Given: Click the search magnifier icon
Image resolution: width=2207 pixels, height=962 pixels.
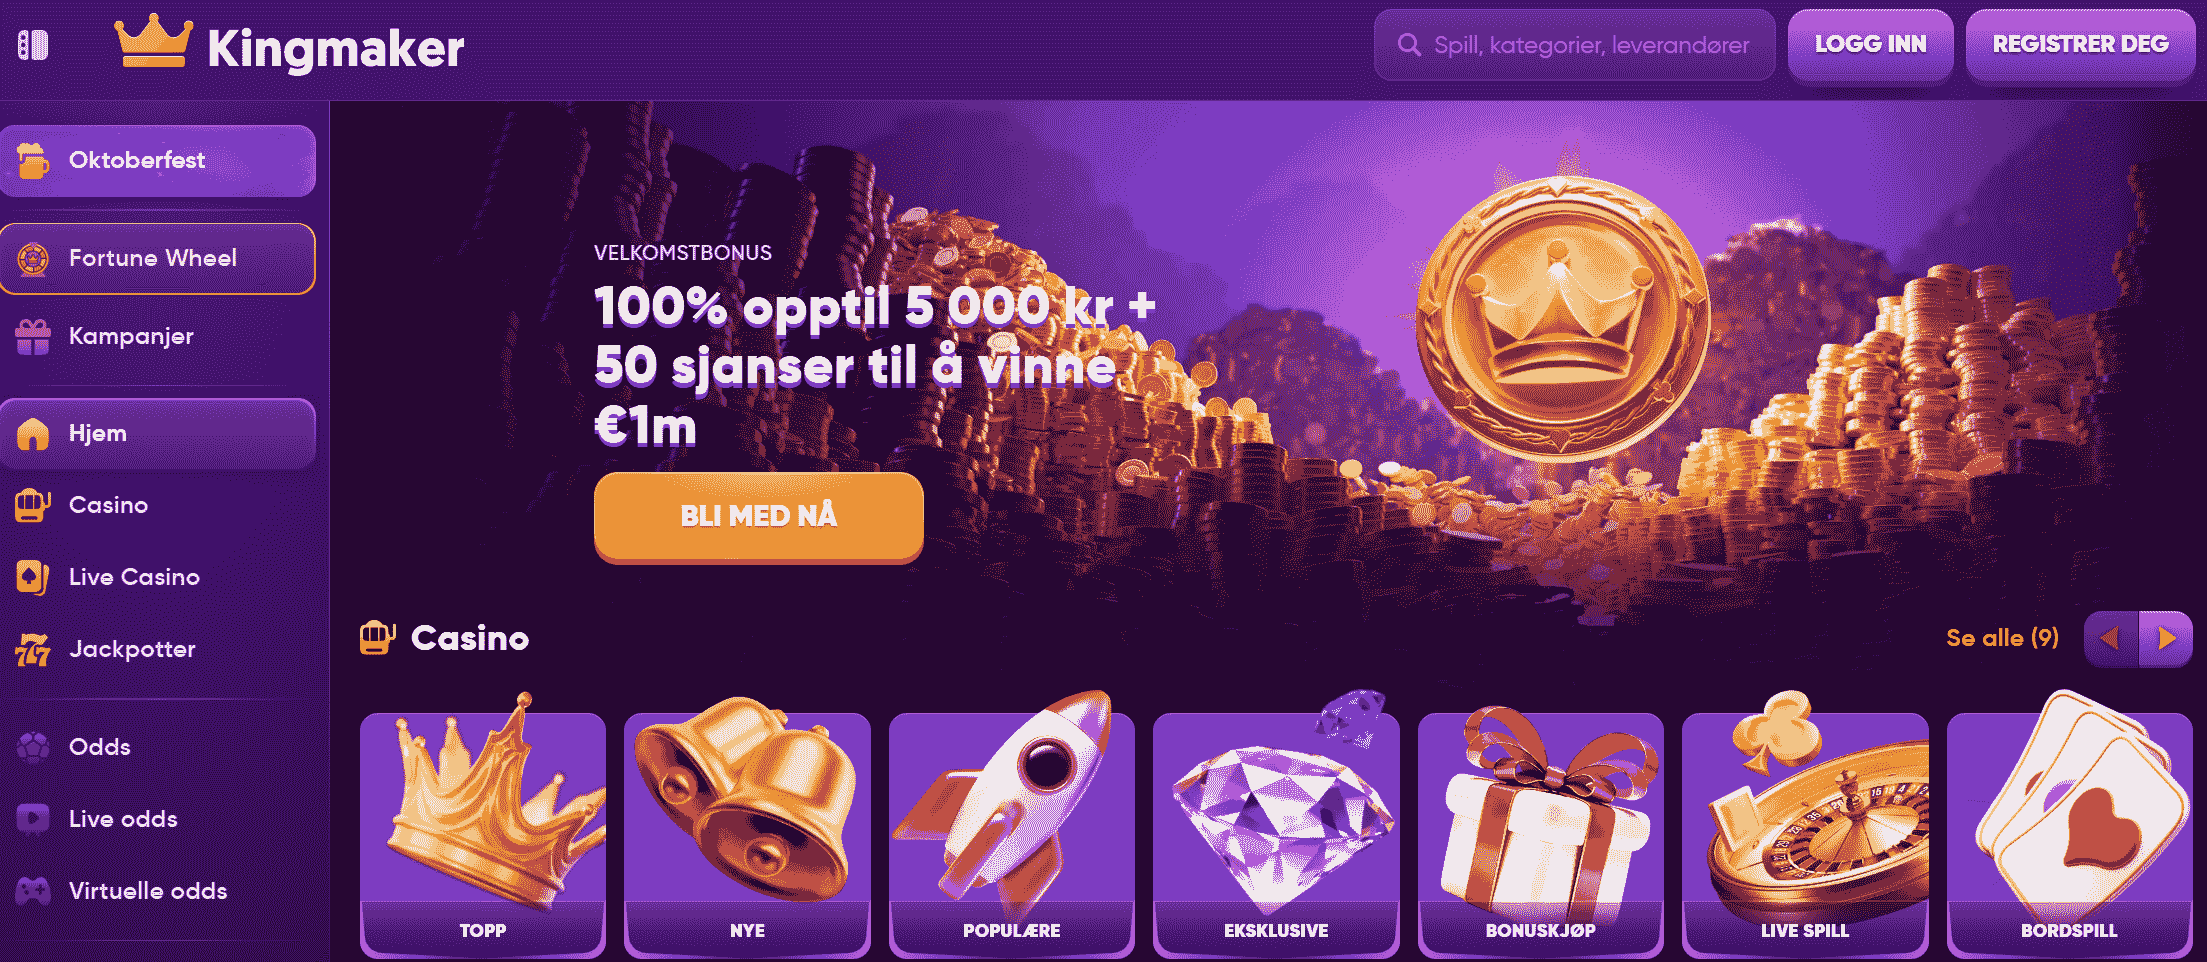Looking at the screenshot, I should pos(1409,45).
